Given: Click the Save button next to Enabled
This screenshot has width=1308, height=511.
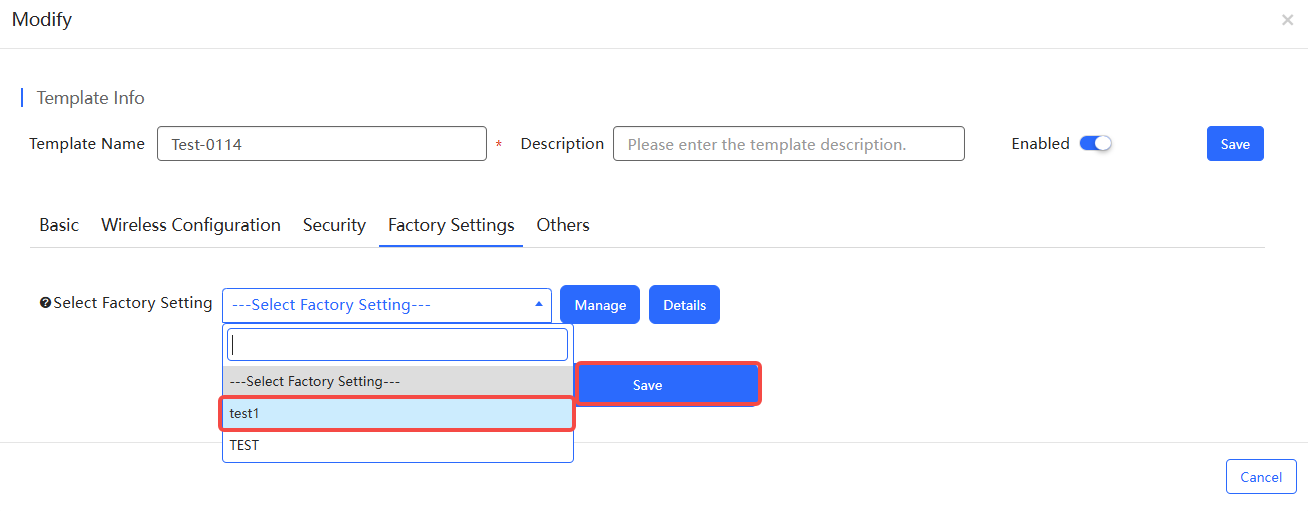Looking at the screenshot, I should (x=1235, y=144).
